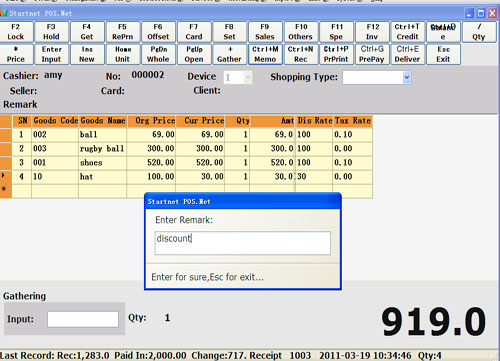Select the 30.00 current price cell
The width and height of the screenshot is (500, 361).
click(x=200, y=177)
